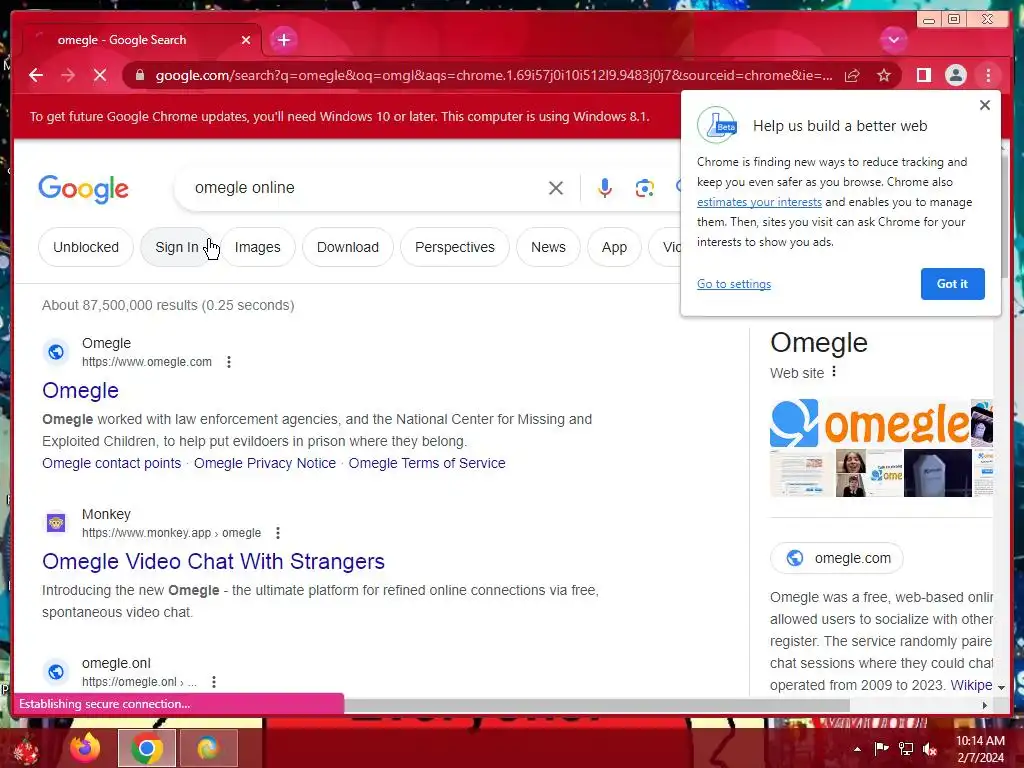Open the Omegle Terms of Service link
Image resolution: width=1024 pixels, height=768 pixels.
(426, 463)
